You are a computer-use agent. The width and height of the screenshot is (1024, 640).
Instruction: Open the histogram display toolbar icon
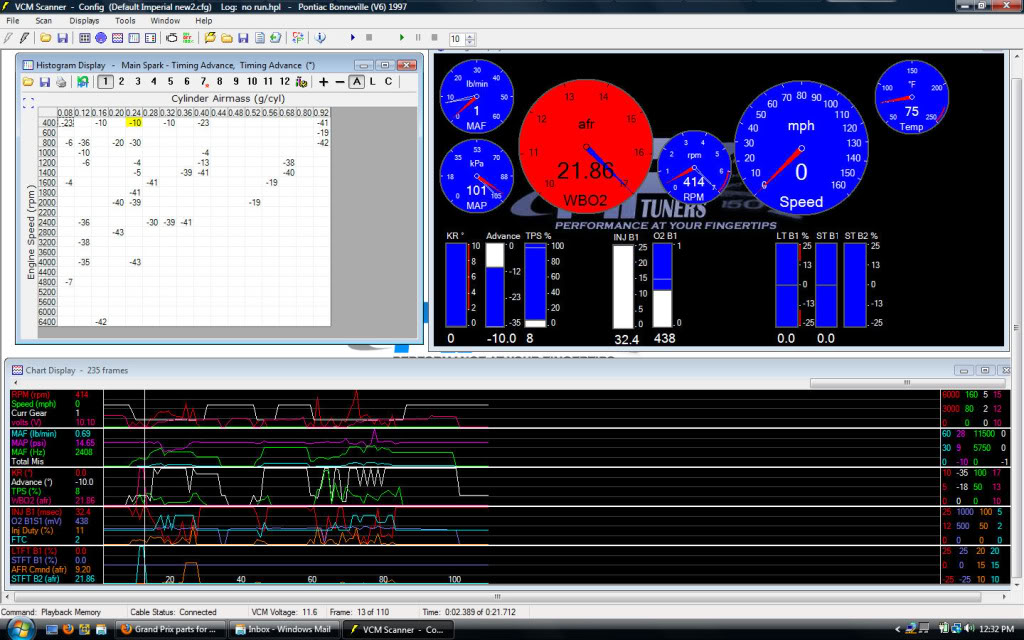134,38
